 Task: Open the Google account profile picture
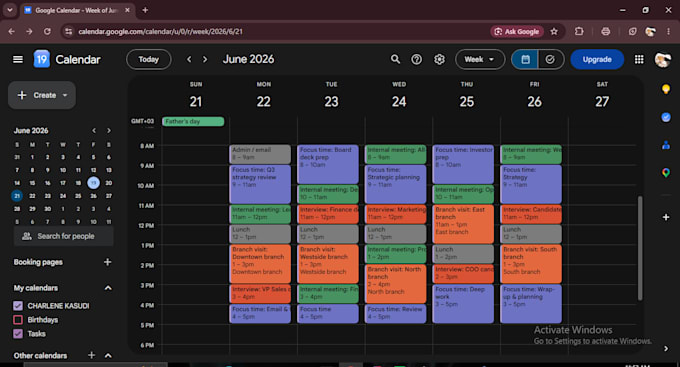pyautogui.click(x=663, y=59)
